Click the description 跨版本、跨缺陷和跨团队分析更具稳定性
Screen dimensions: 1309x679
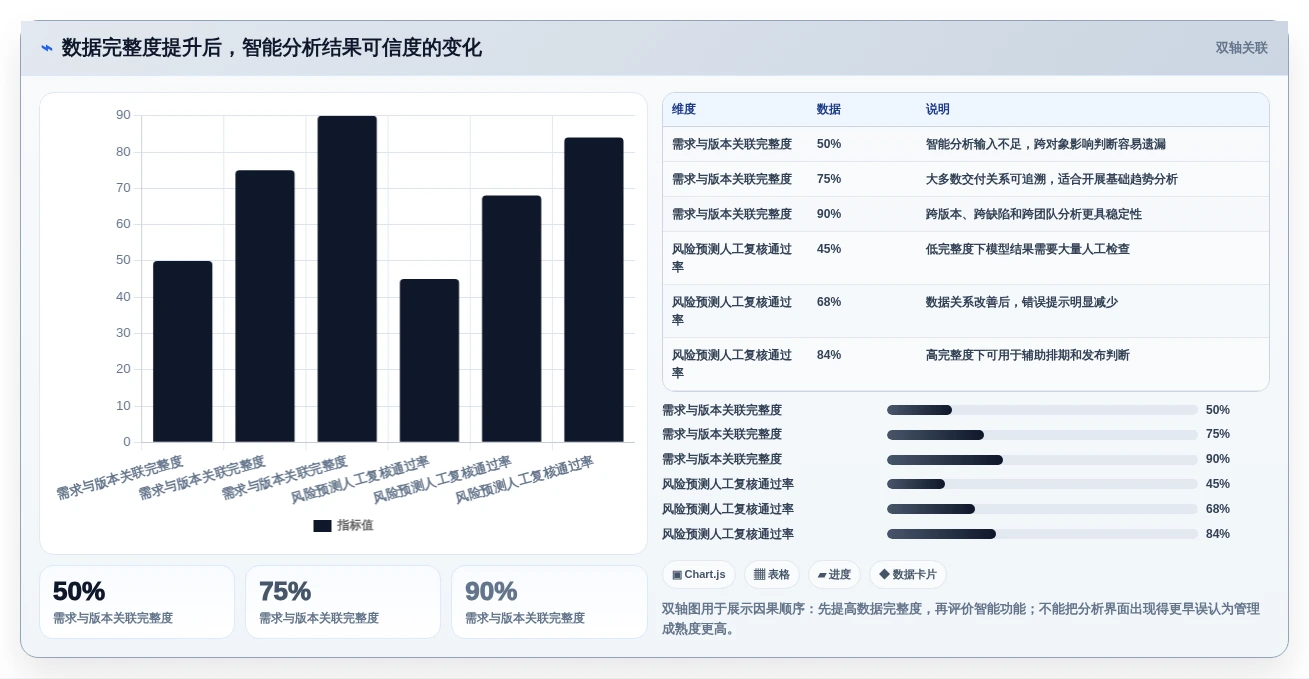[x=1034, y=214]
